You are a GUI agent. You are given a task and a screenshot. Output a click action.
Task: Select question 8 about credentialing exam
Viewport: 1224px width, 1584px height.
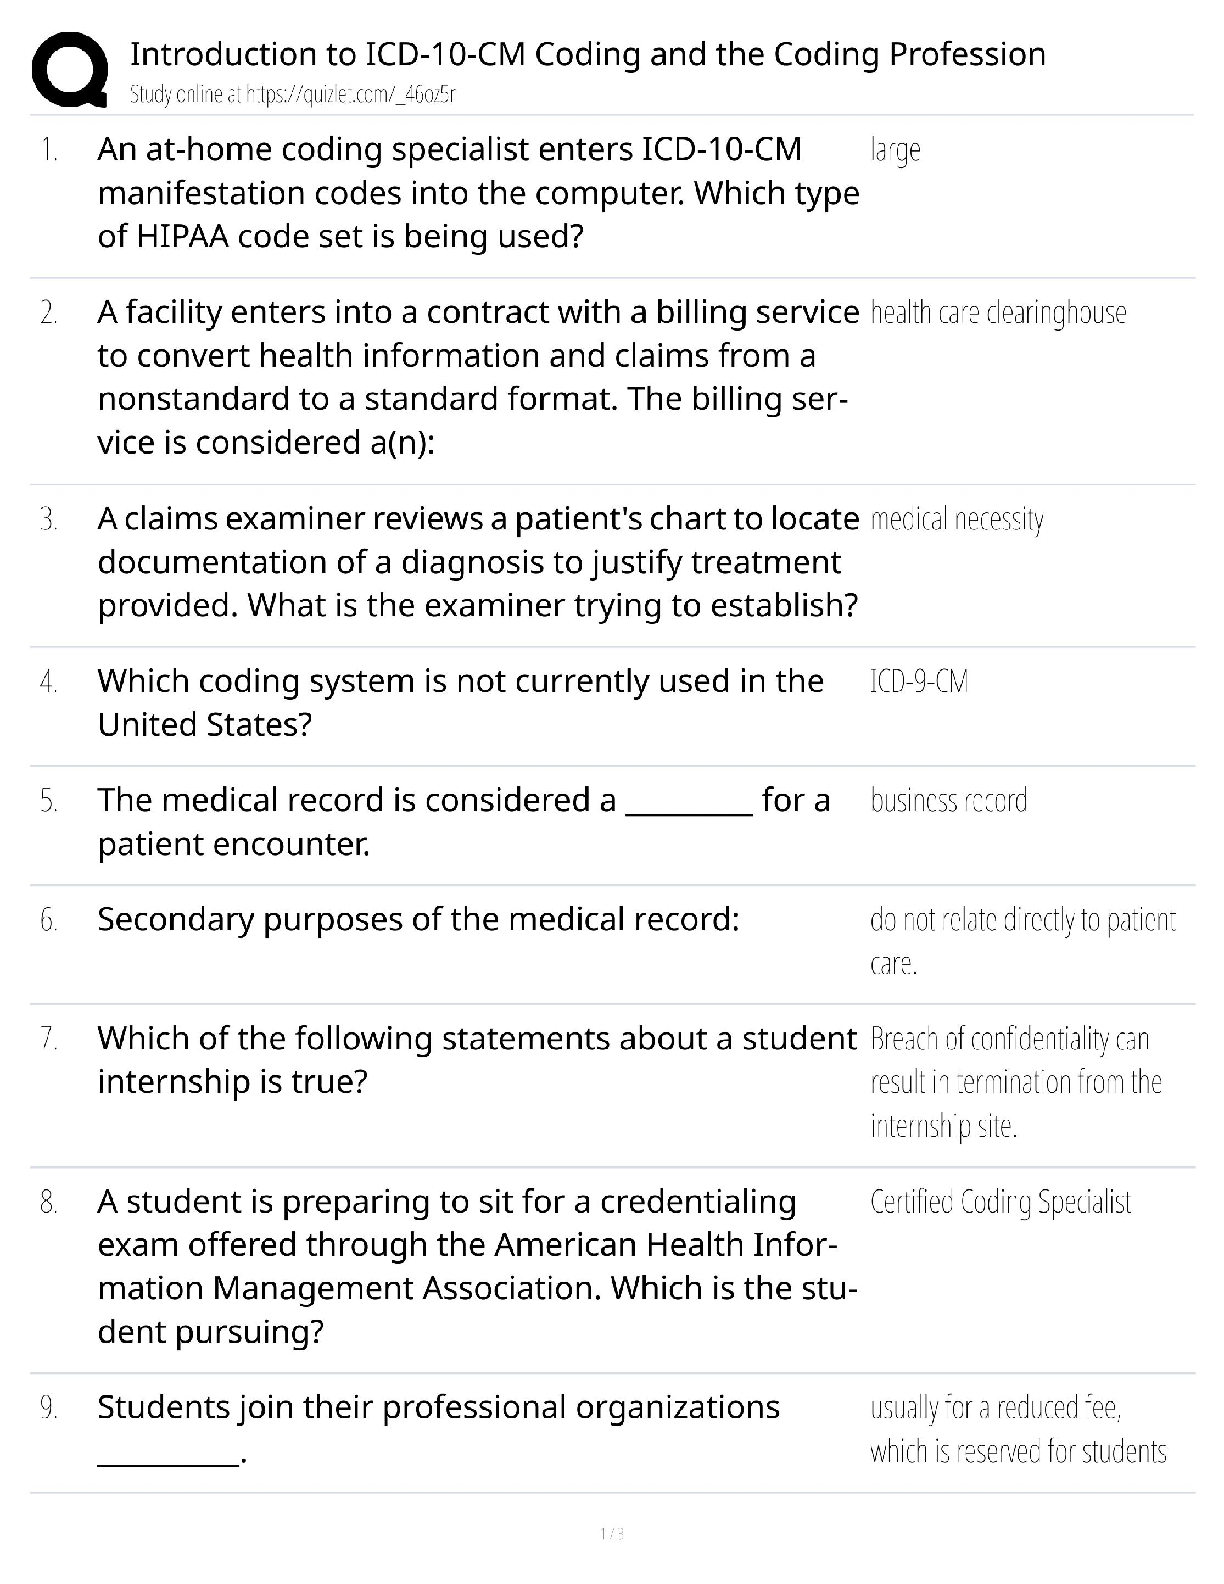pos(477,1266)
